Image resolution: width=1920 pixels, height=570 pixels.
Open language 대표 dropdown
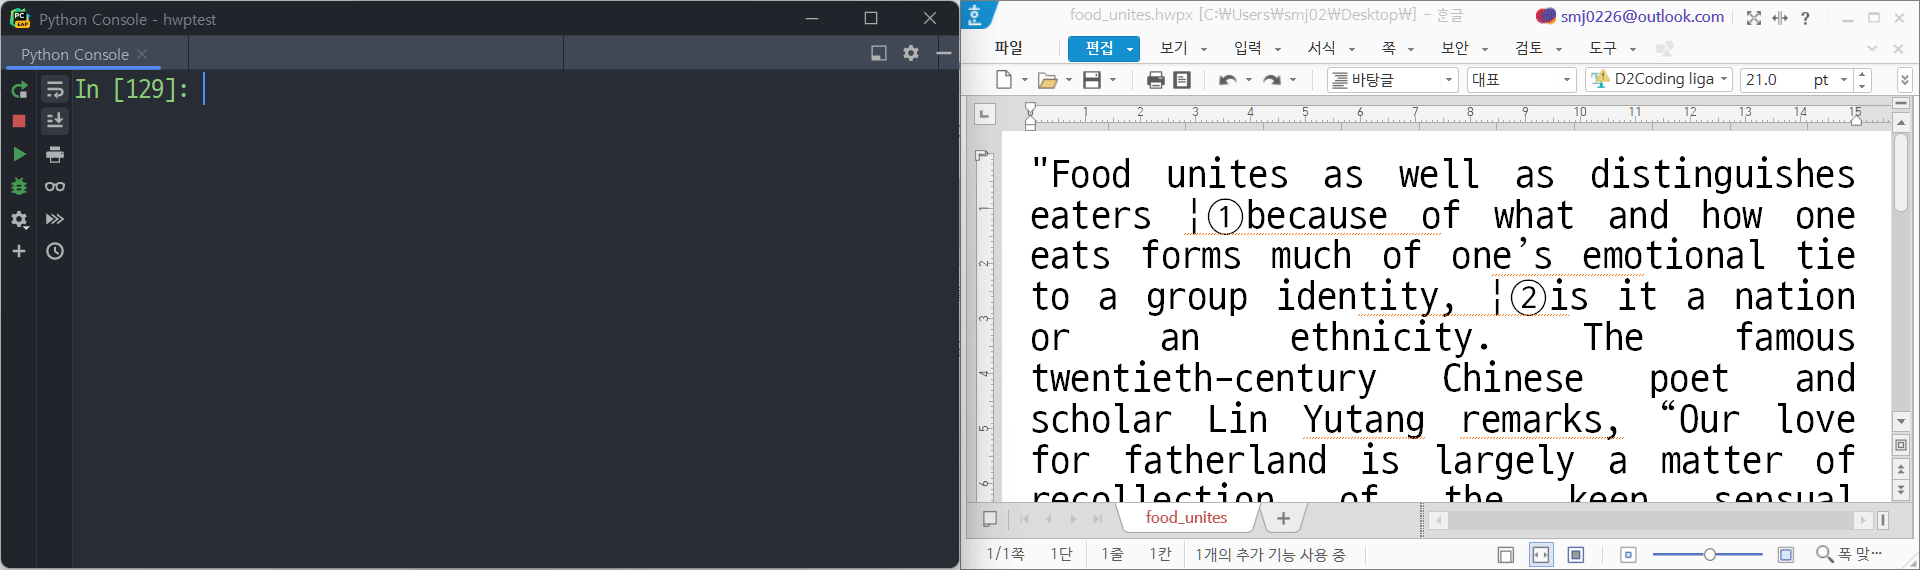(1522, 80)
